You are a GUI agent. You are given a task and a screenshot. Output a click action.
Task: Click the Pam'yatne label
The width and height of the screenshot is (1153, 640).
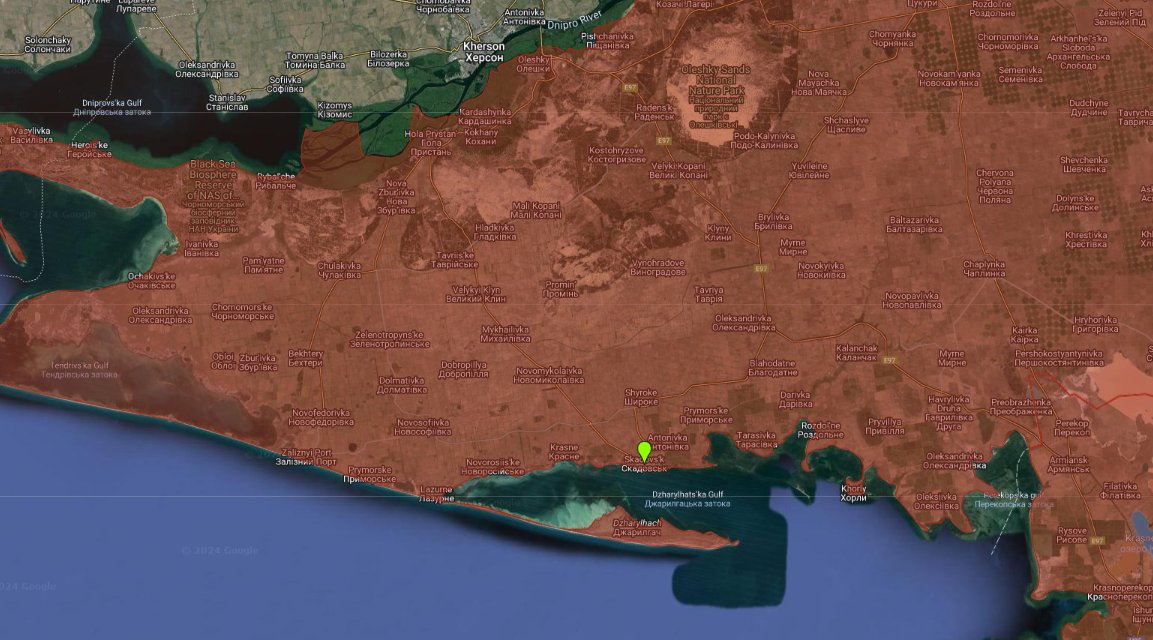[263, 265]
